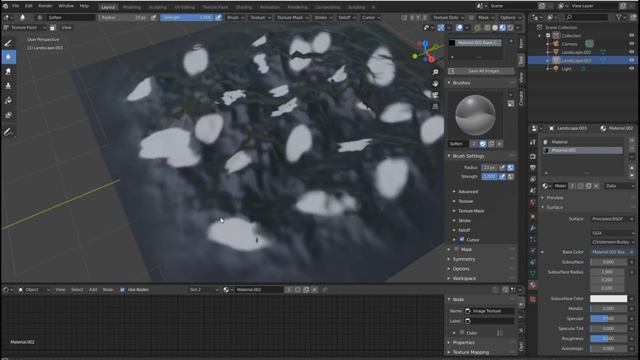Select the Soften tool in toolbar
This screenshot has width=640, height=360.
pyautogui.click(x=8, y=57)
